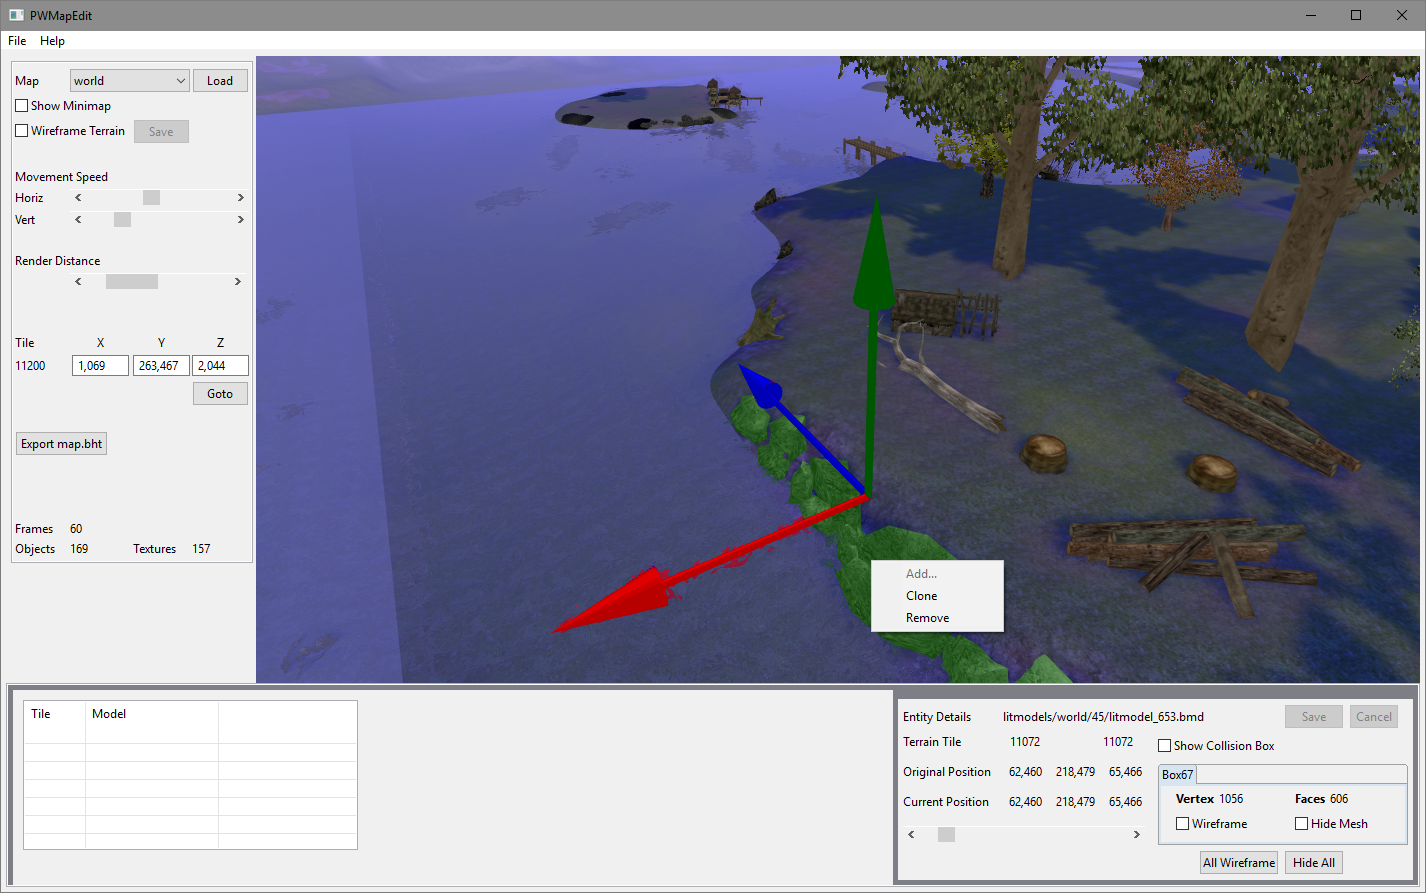Viewport: 1426px width, 893px height.
Task: Enable Show Minimap checkbox
Action: coord(22,106)
